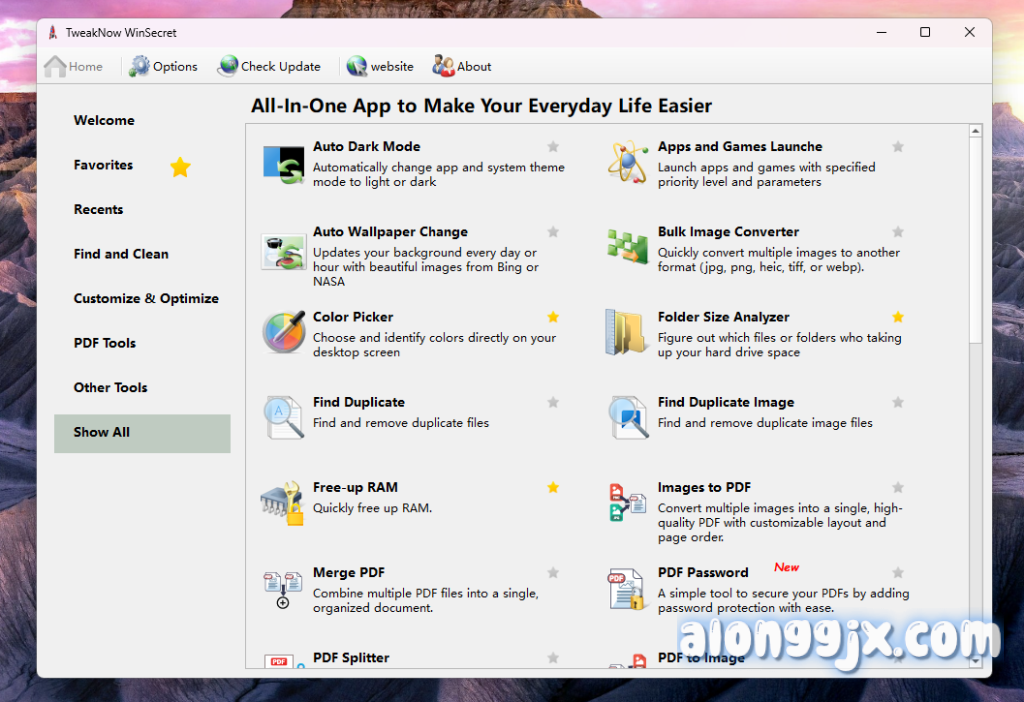Remove Free-up RAM from favorites star

tap(553, 488)
